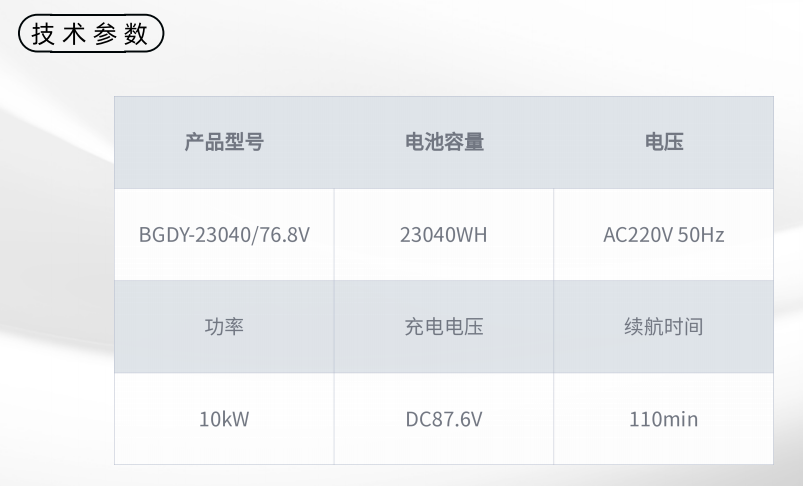Viewport: 803px width, 486px height.
Task: Click the 110min runtime value
Action: click(664, 419)
